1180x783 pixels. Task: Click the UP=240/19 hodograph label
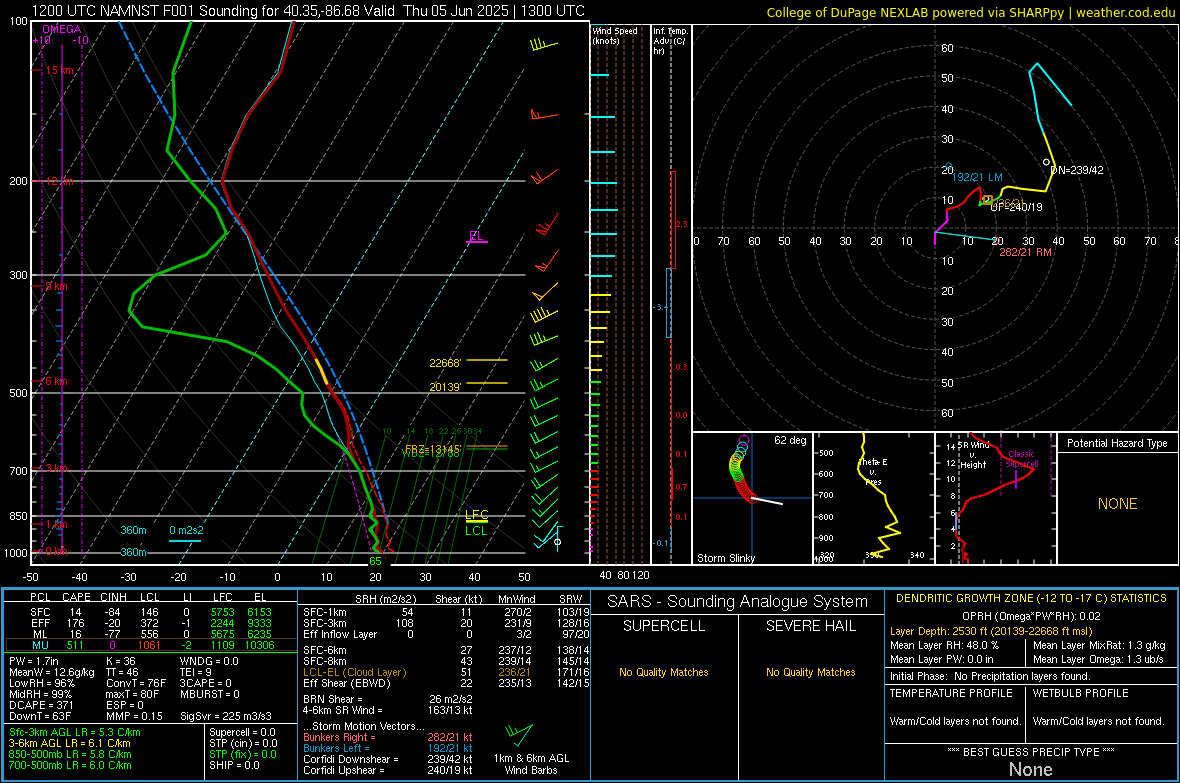tap(1017, 207)
